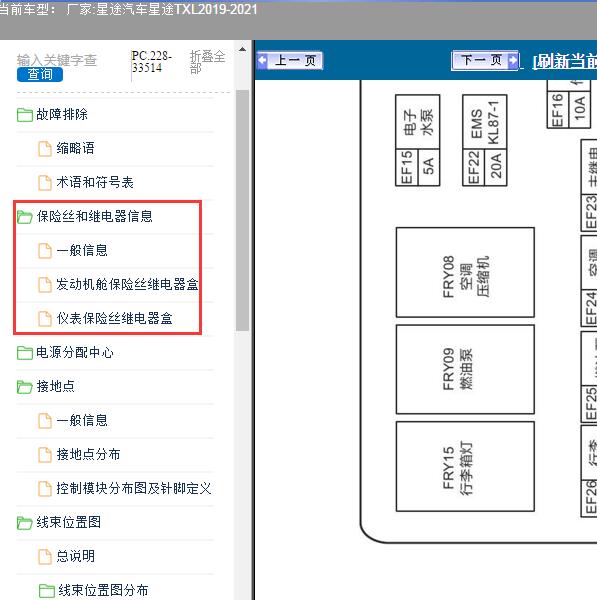
Task: Open 一般信息 under 保险丝和继电器信息
Action: 82,251
